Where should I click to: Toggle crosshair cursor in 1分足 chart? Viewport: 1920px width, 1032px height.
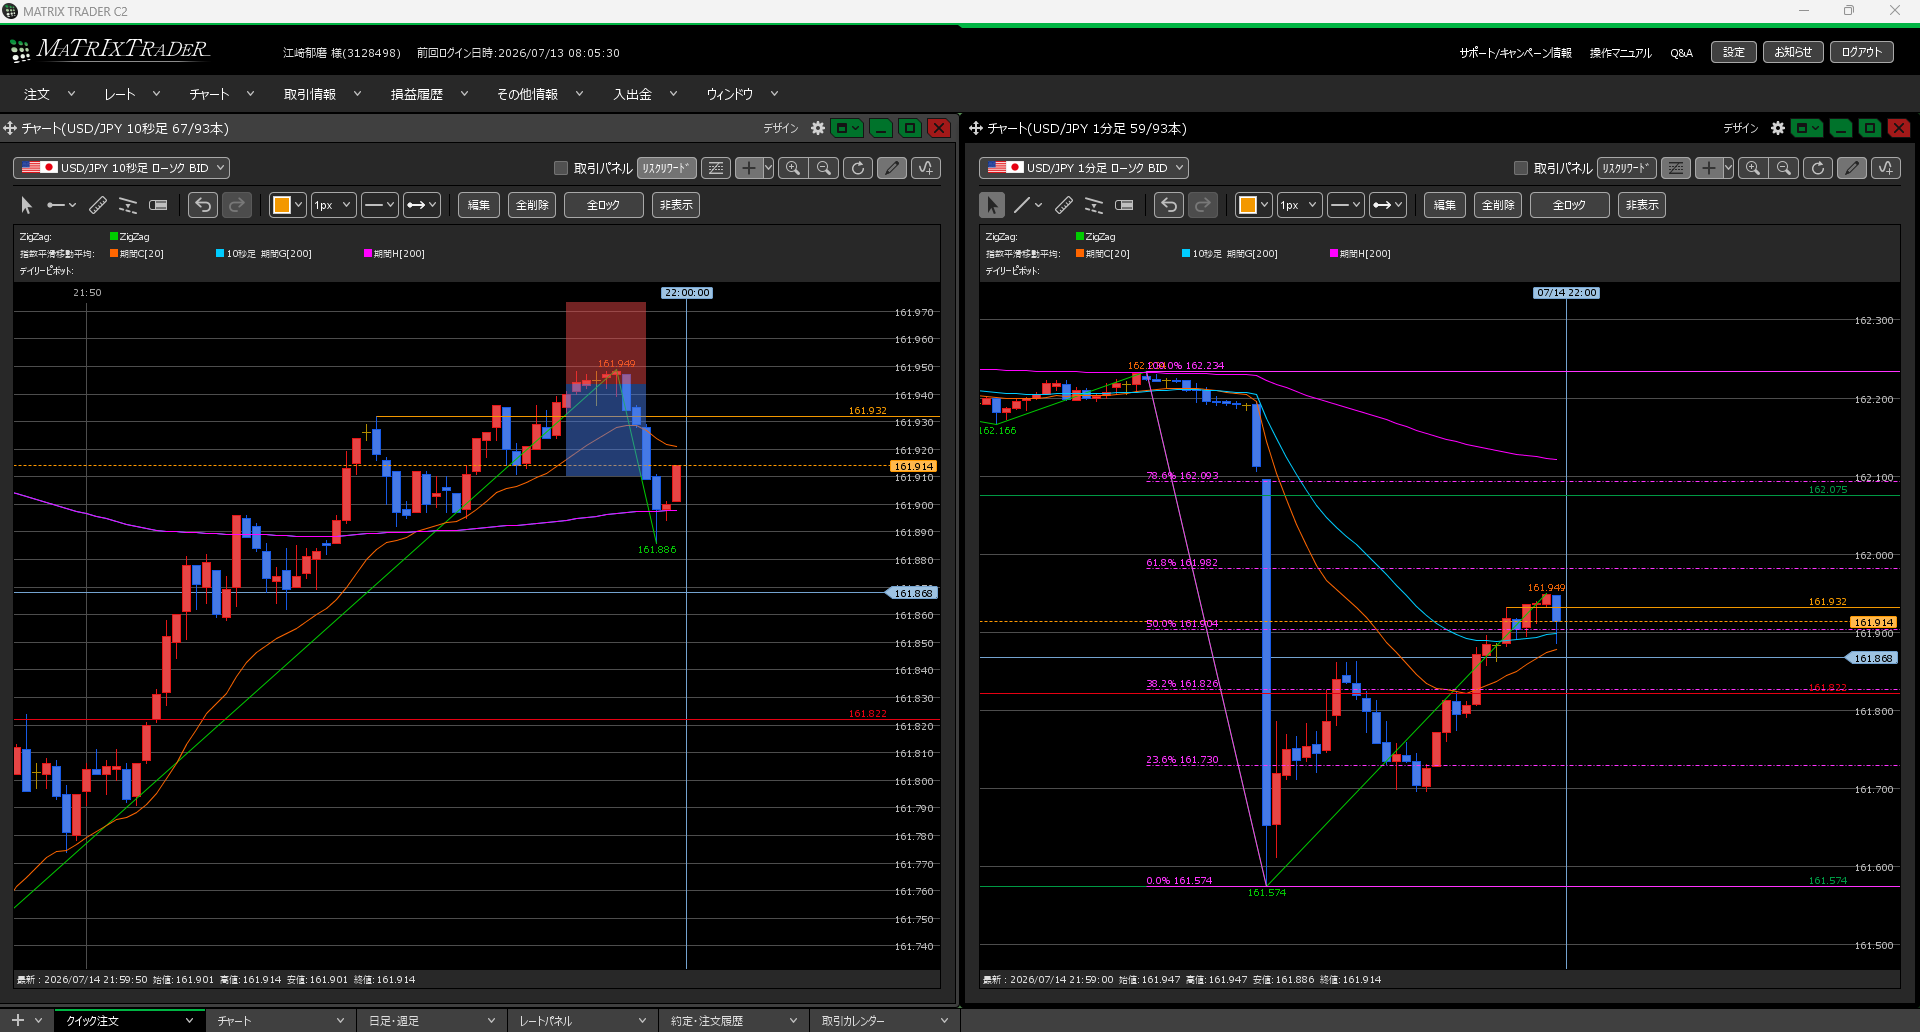tap(1709, 168)
